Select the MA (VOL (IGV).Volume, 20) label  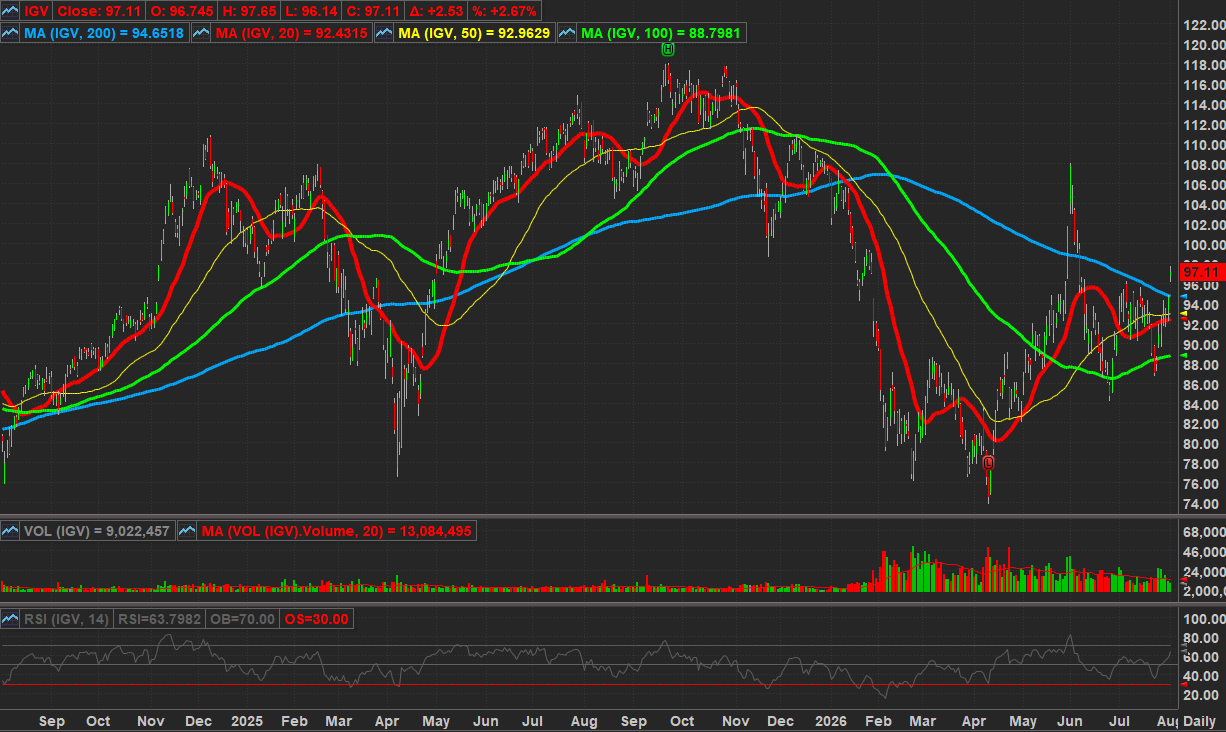coord(336,531)
